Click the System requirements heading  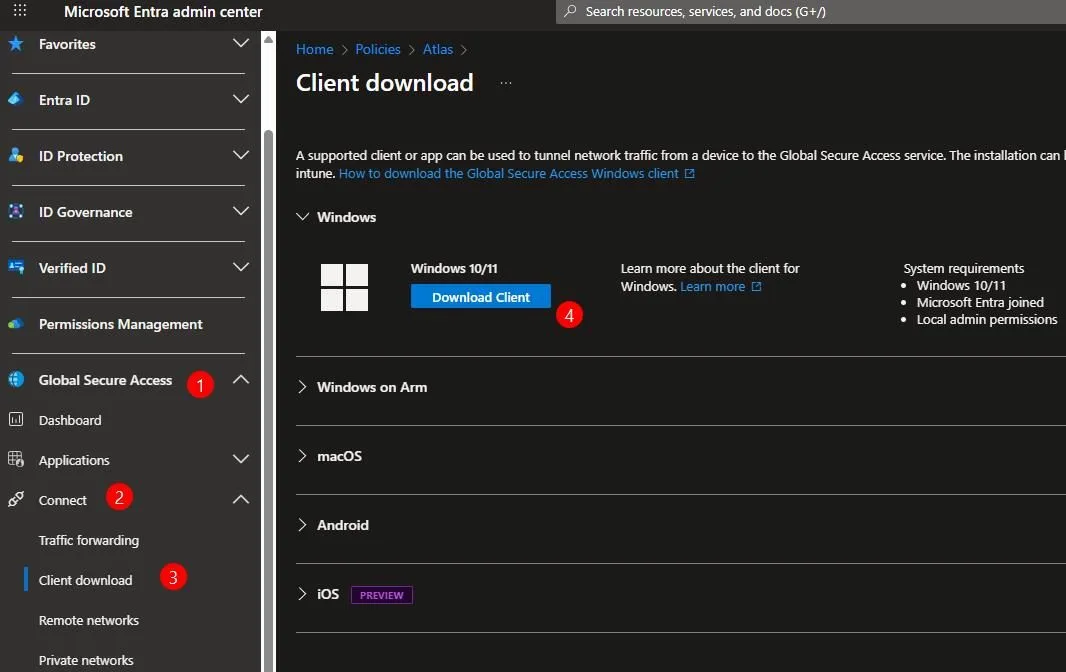click(963, 269)
